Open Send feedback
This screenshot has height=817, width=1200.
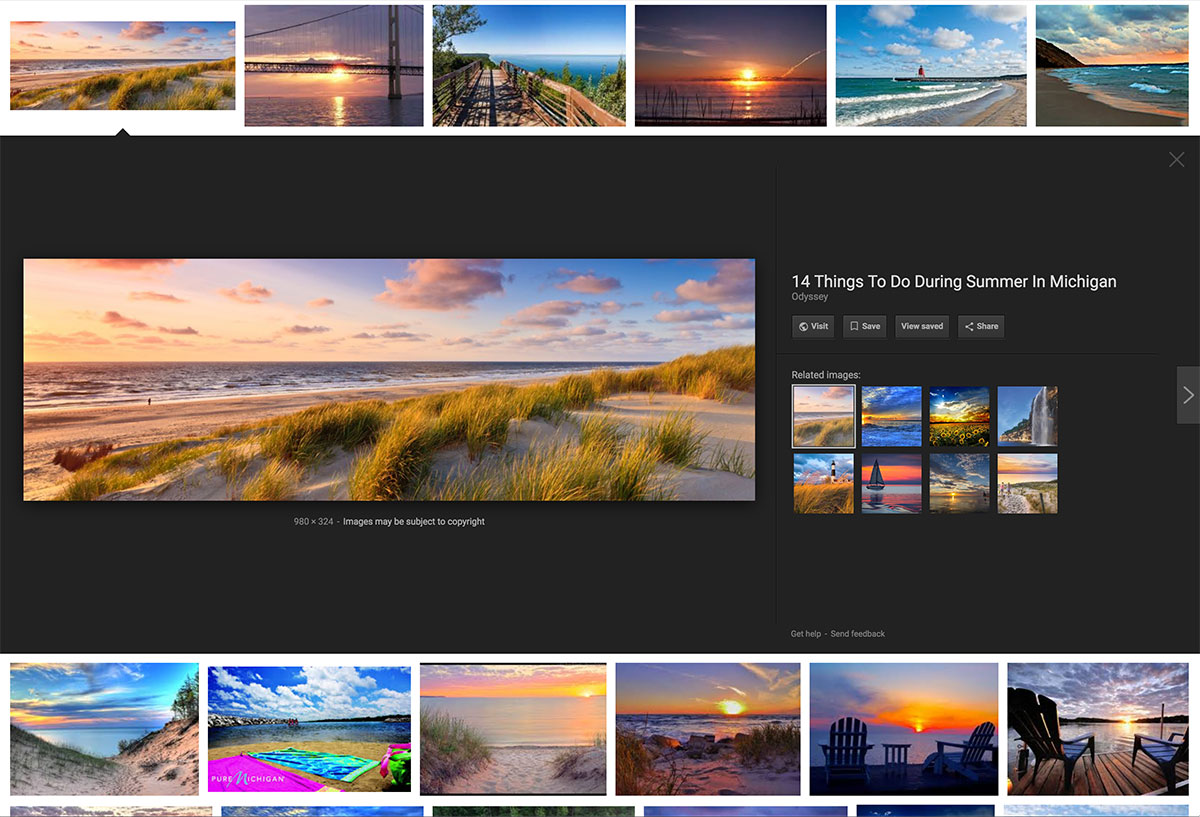pos(856,633)
